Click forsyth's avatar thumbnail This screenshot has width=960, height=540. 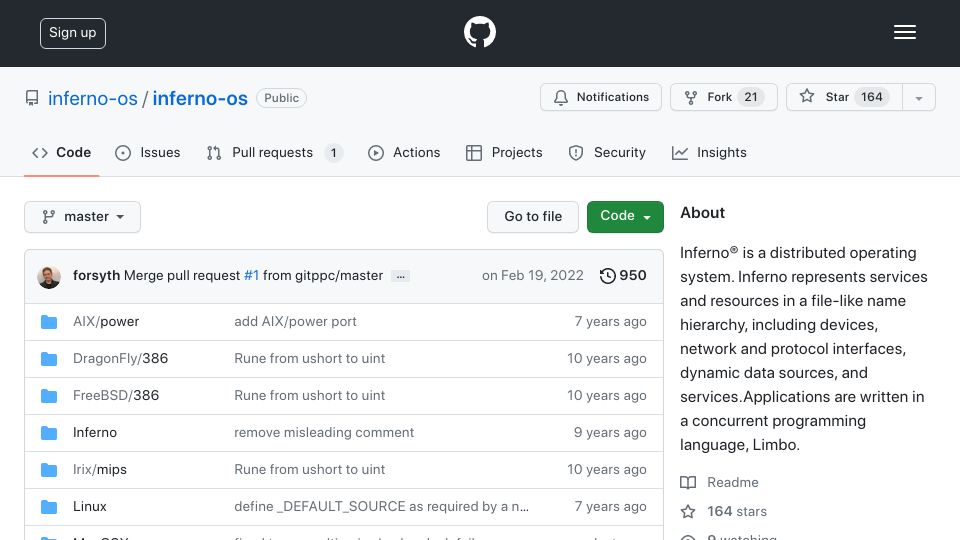(49, 277)
